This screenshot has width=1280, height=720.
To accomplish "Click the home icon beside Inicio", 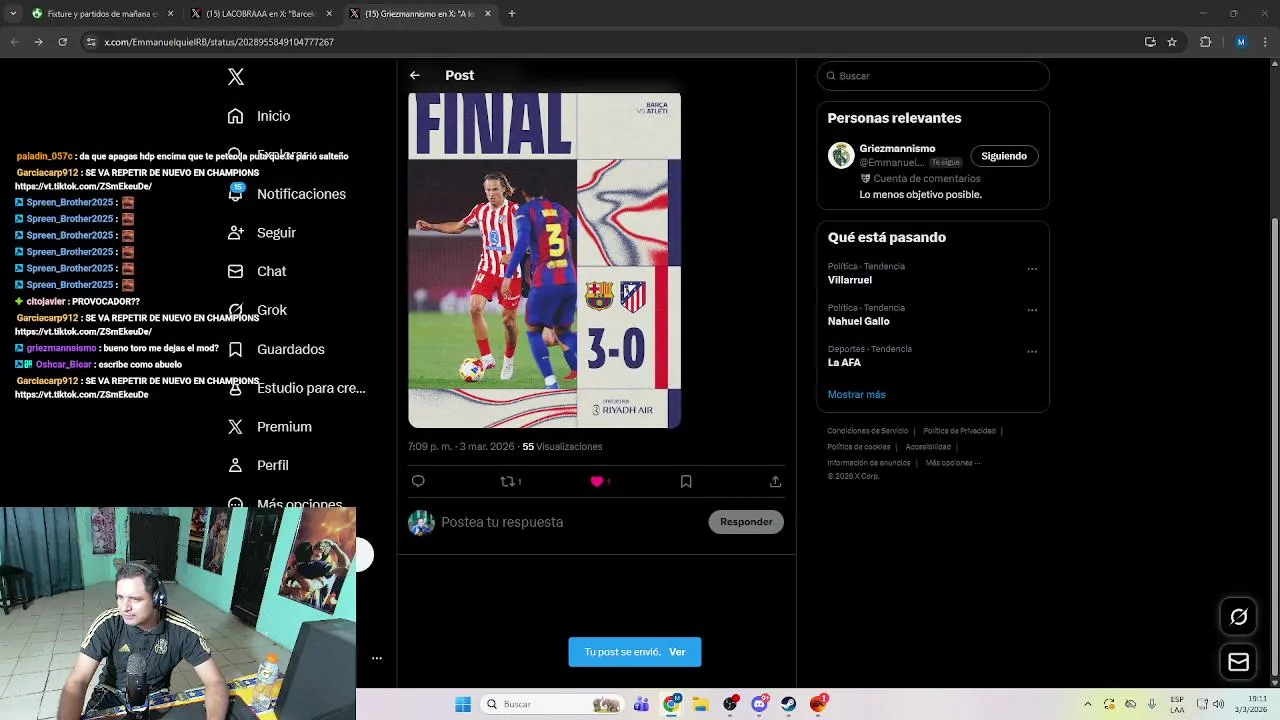I will (x=235, y=116).
